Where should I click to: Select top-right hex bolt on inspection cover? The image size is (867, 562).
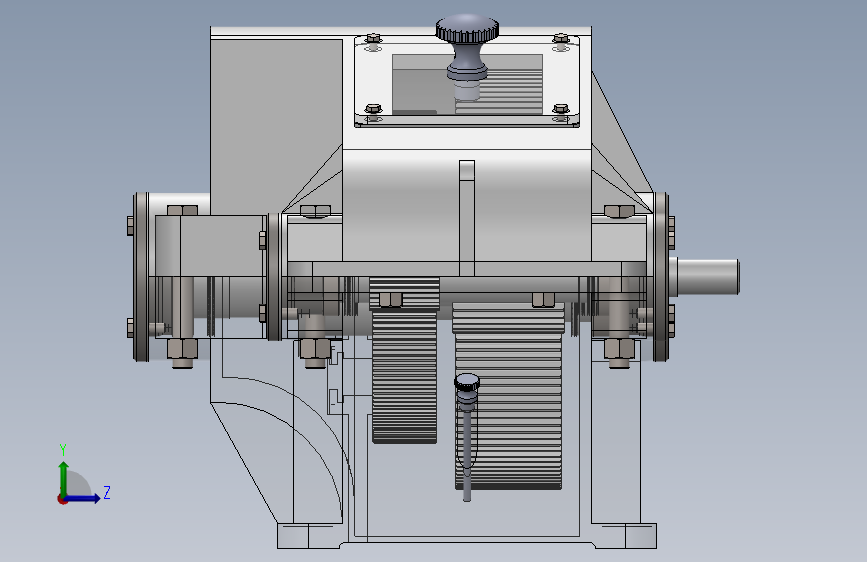coord(561,38)
